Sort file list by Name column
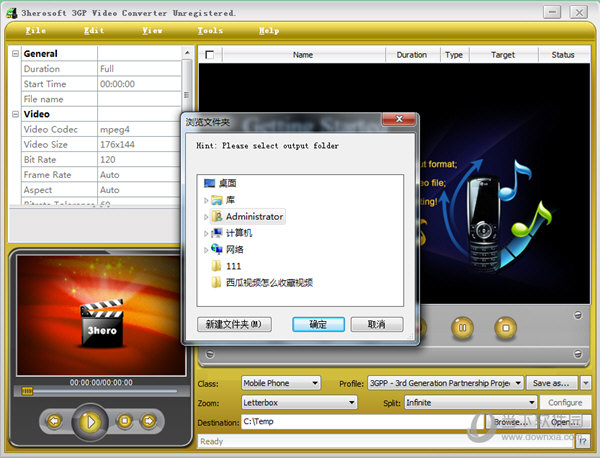Screen dimensions: 600x458 pyautogui.click(x=303, y=55)
